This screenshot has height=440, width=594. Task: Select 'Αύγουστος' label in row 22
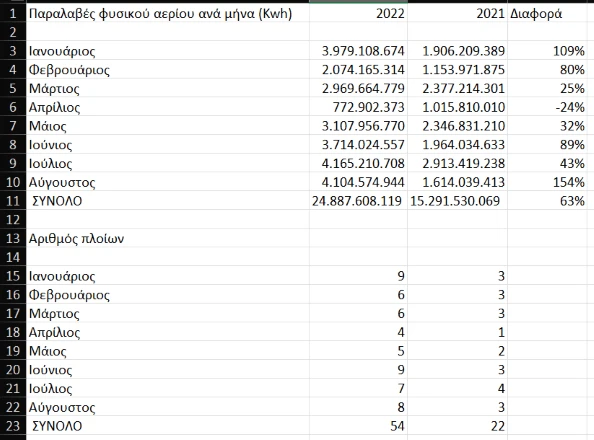point(62,407)
